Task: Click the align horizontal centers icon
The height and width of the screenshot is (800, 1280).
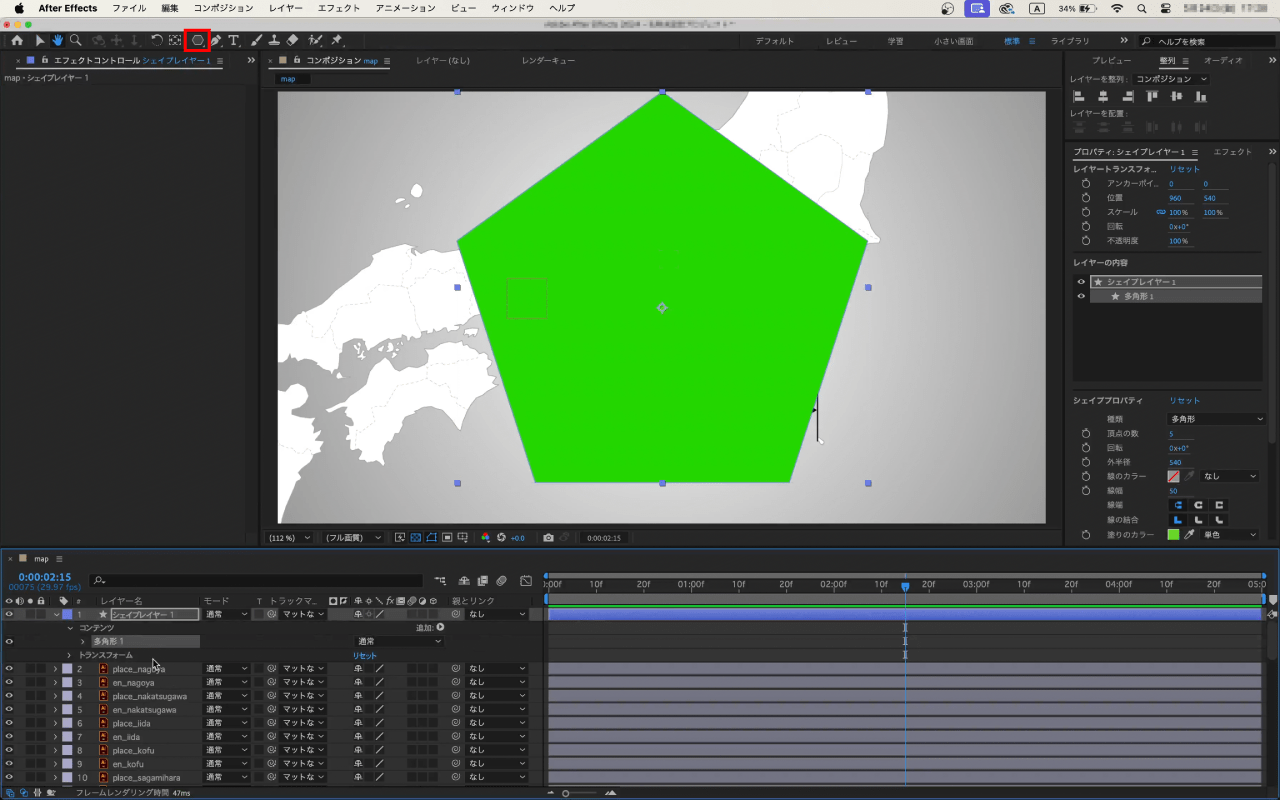Action: tap(1103, 96)
